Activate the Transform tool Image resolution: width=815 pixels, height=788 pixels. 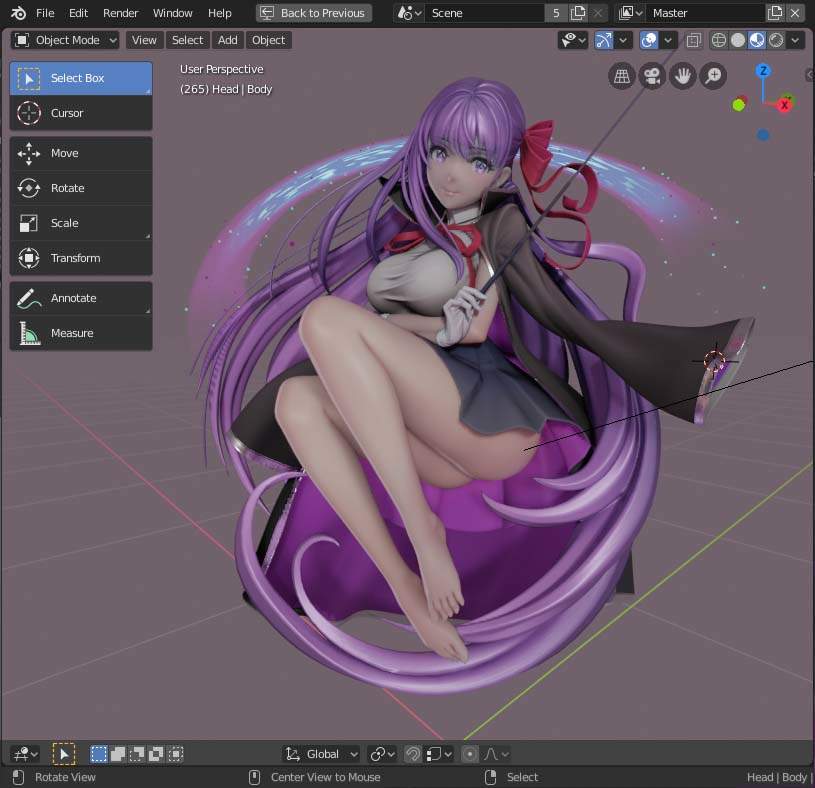click(x=81, y=258)
